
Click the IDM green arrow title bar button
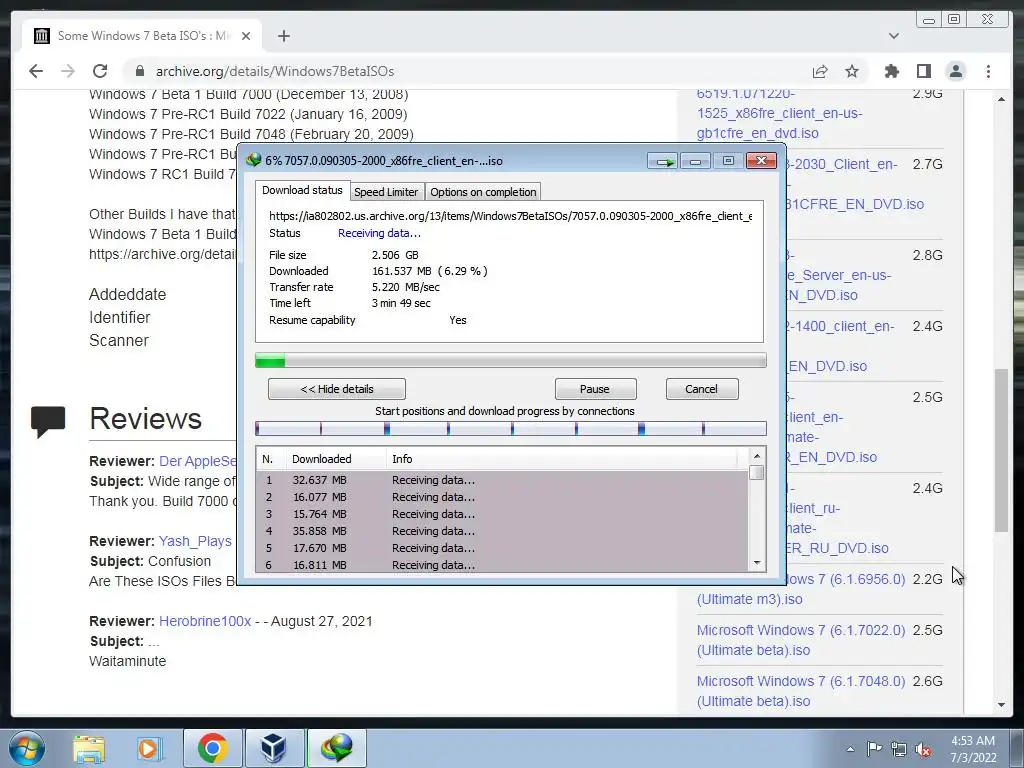(663, 161)
